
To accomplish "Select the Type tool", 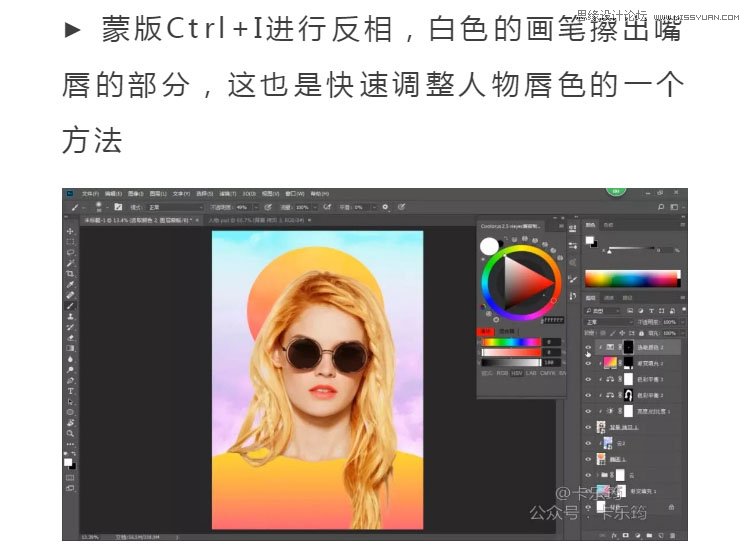I will (70, 390).
